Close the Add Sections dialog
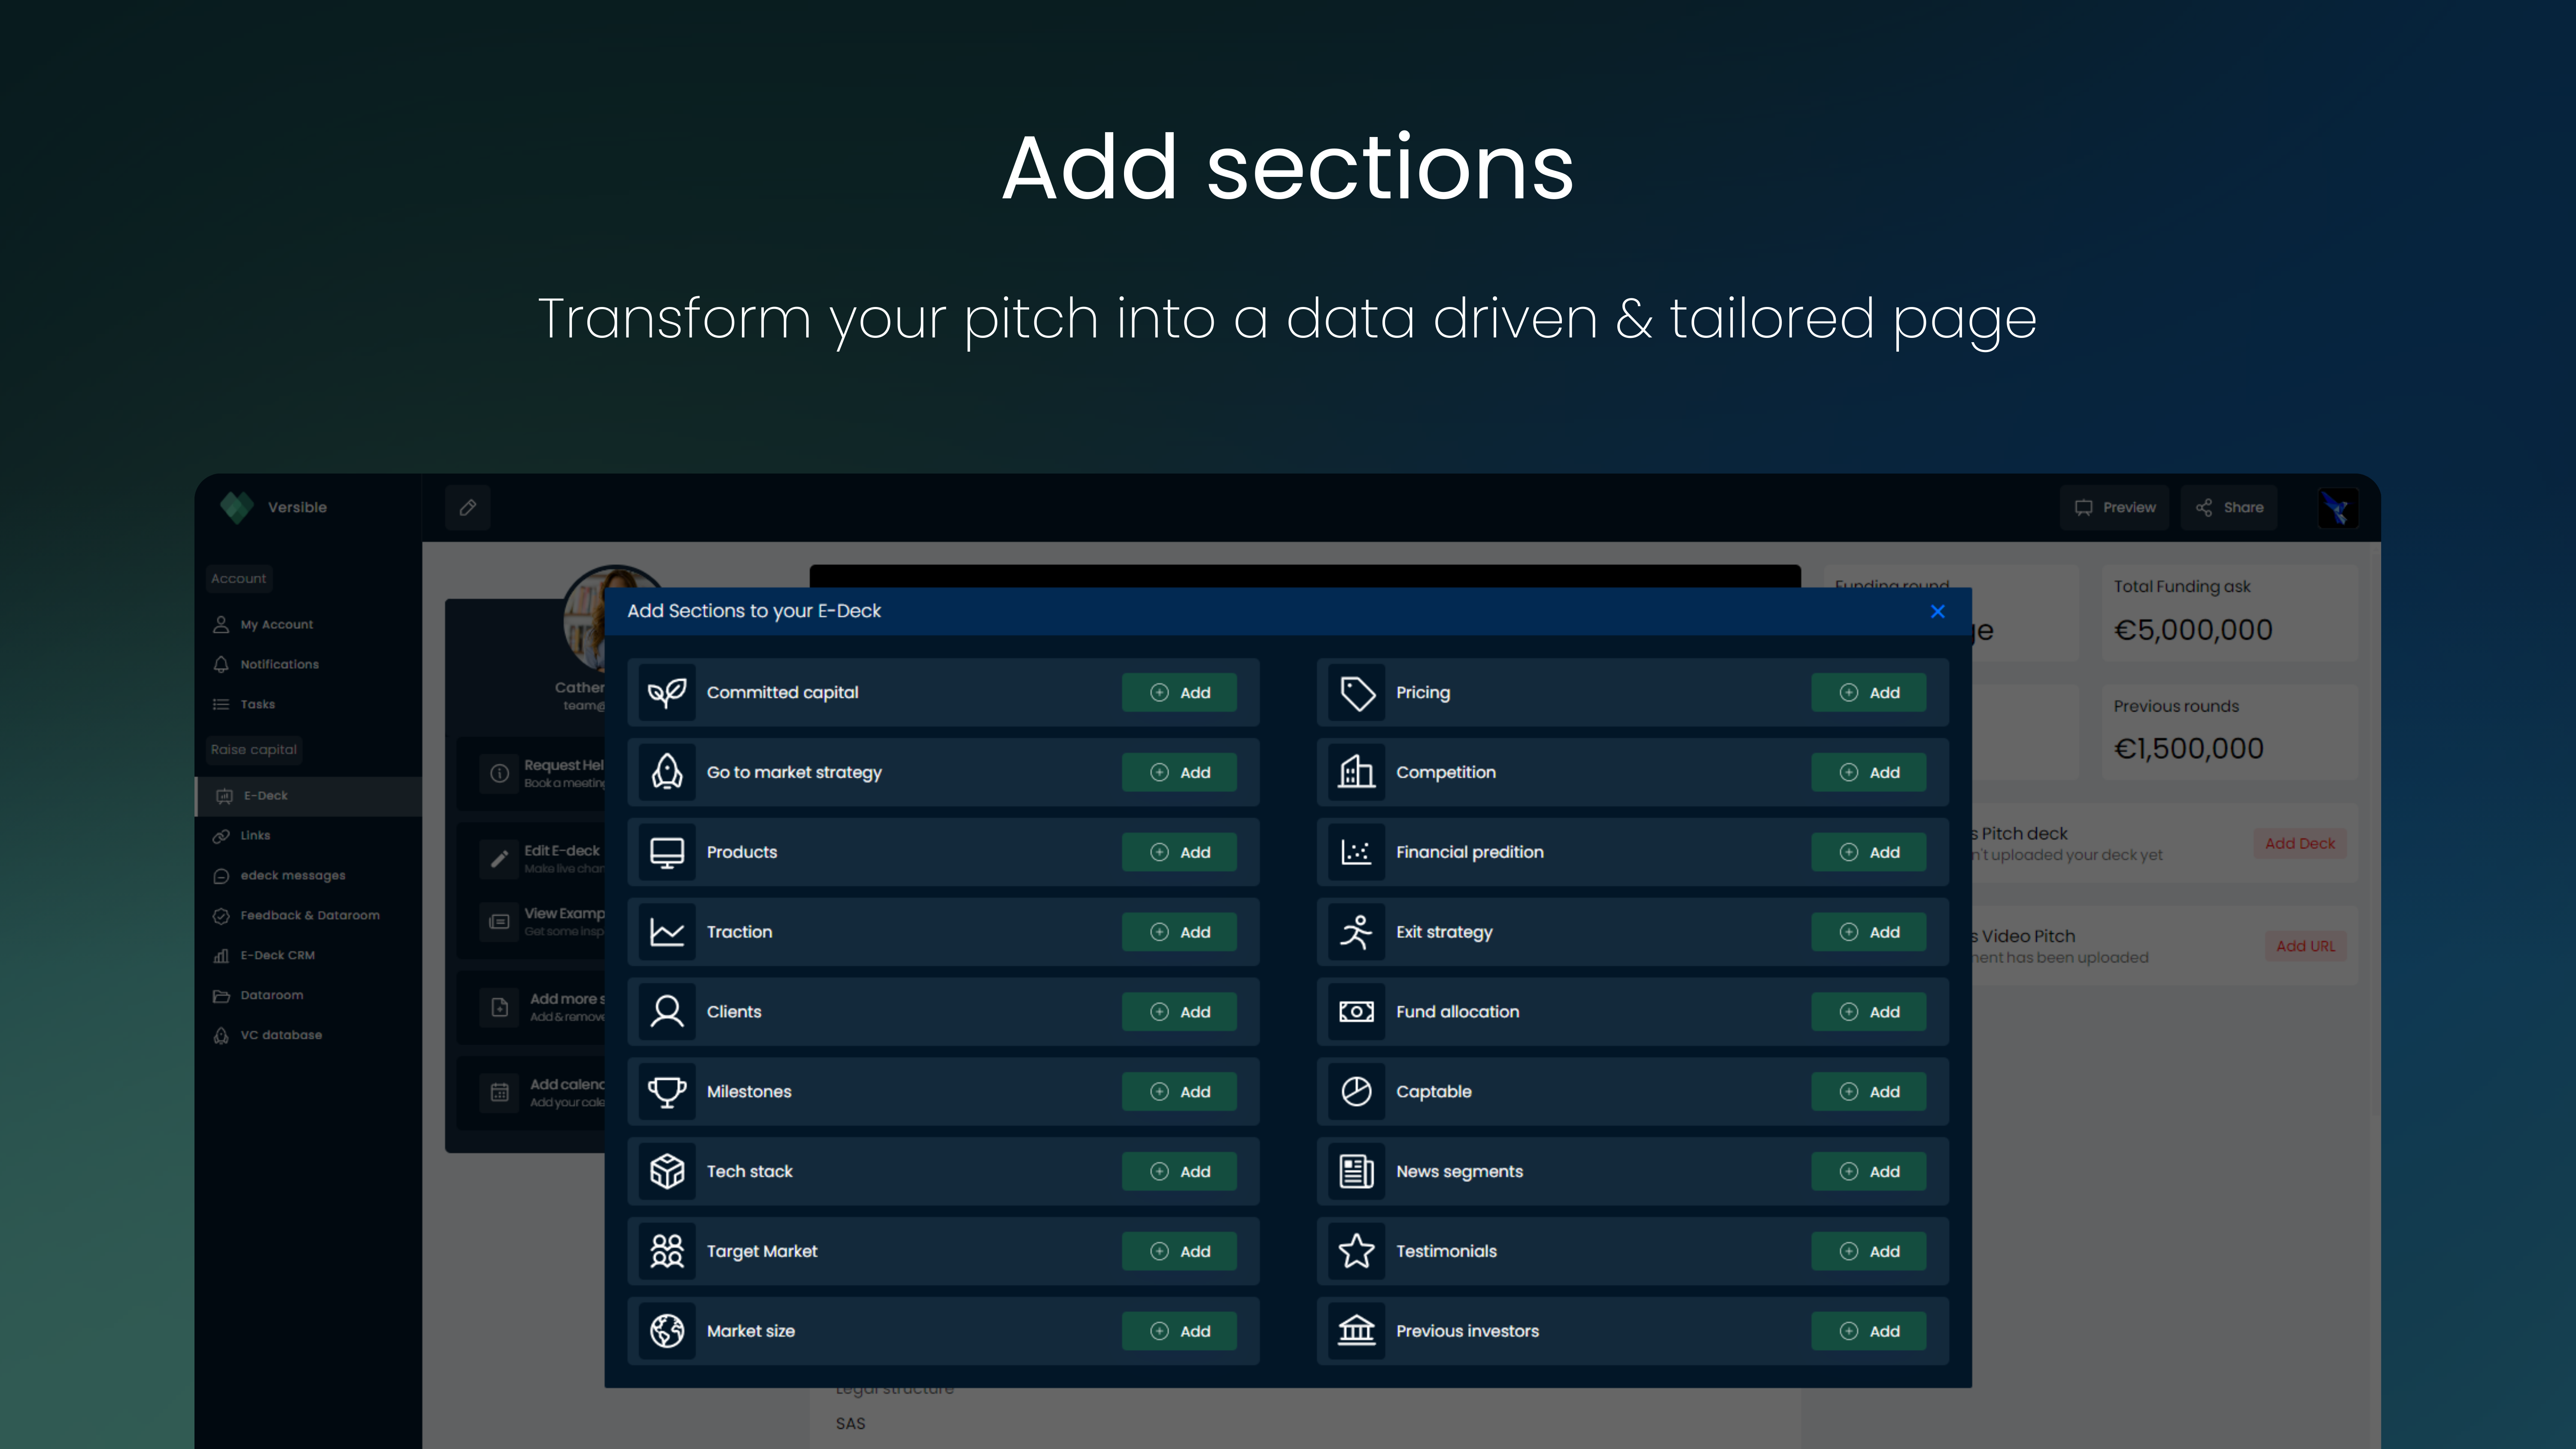 [x=1938, y=611]
